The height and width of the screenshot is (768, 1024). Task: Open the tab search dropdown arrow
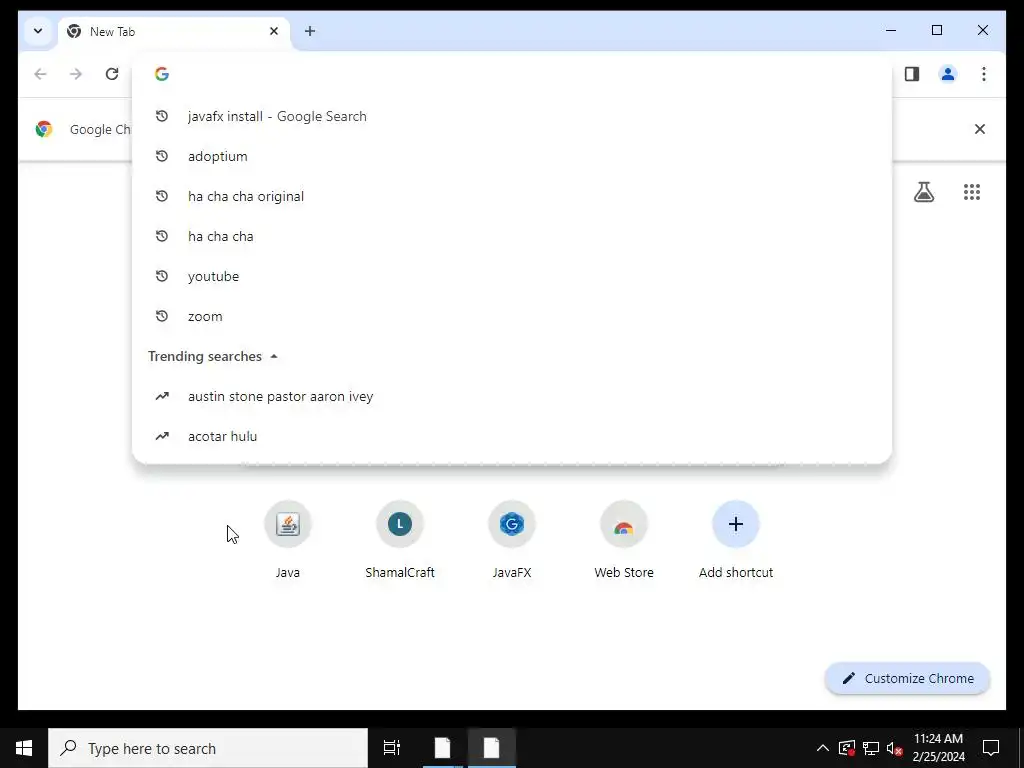(38, 31)
